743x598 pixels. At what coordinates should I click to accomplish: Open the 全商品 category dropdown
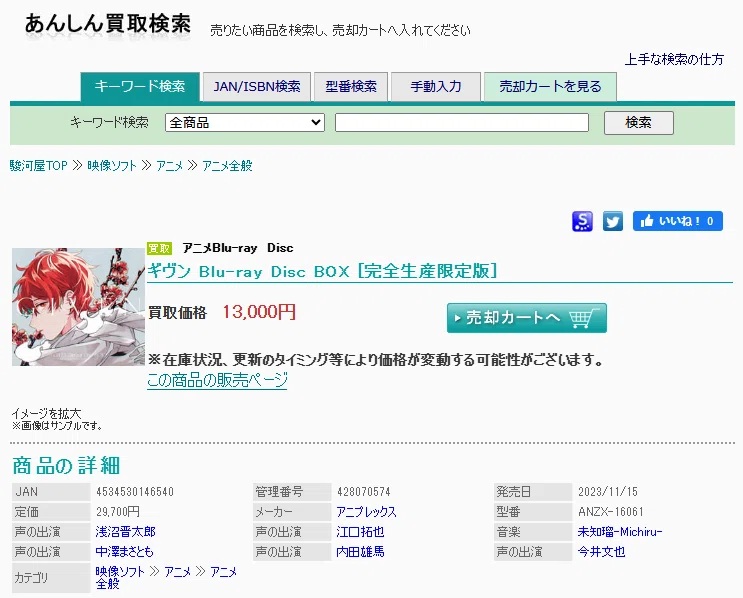245,123
